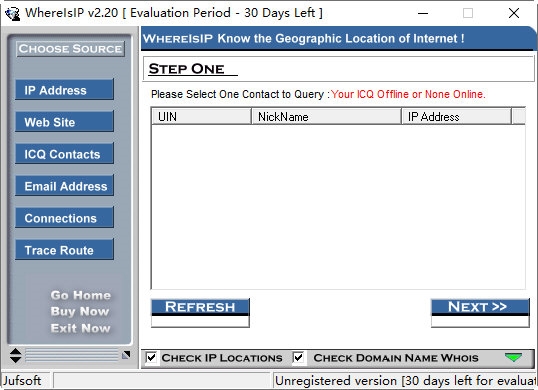Image resolution: width=538 pixels, height=390 pixels.
Task: Select Web Site source
Action: point(64,122)
